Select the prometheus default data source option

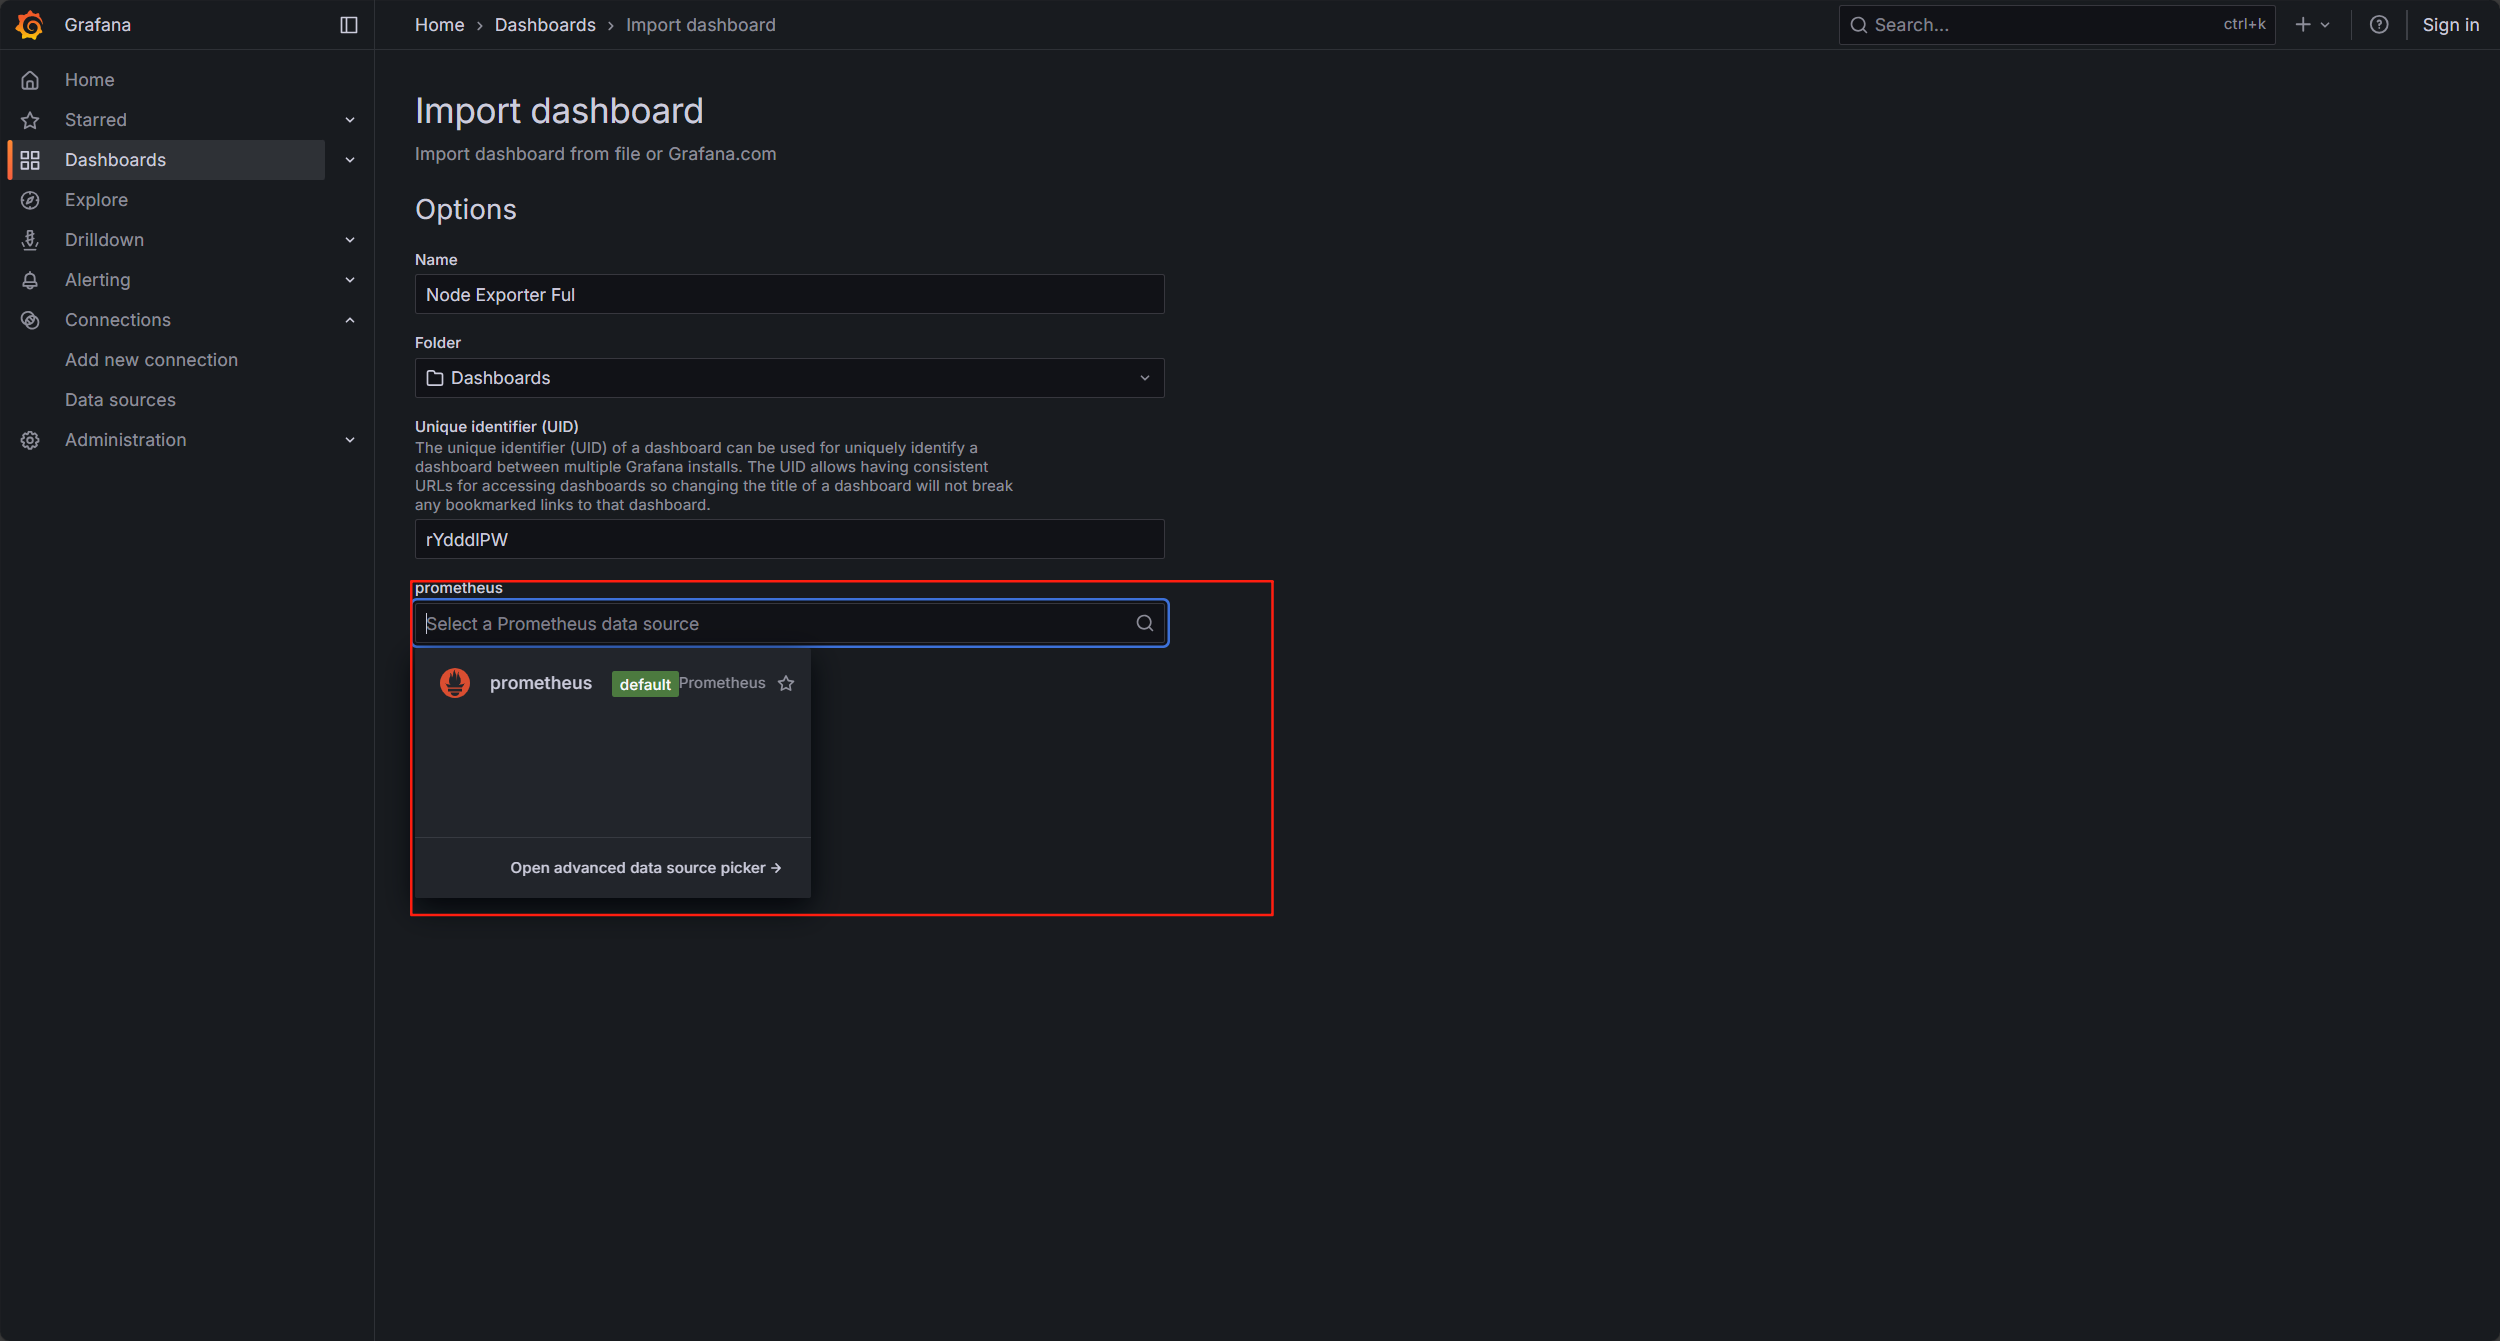coord(612,683)
